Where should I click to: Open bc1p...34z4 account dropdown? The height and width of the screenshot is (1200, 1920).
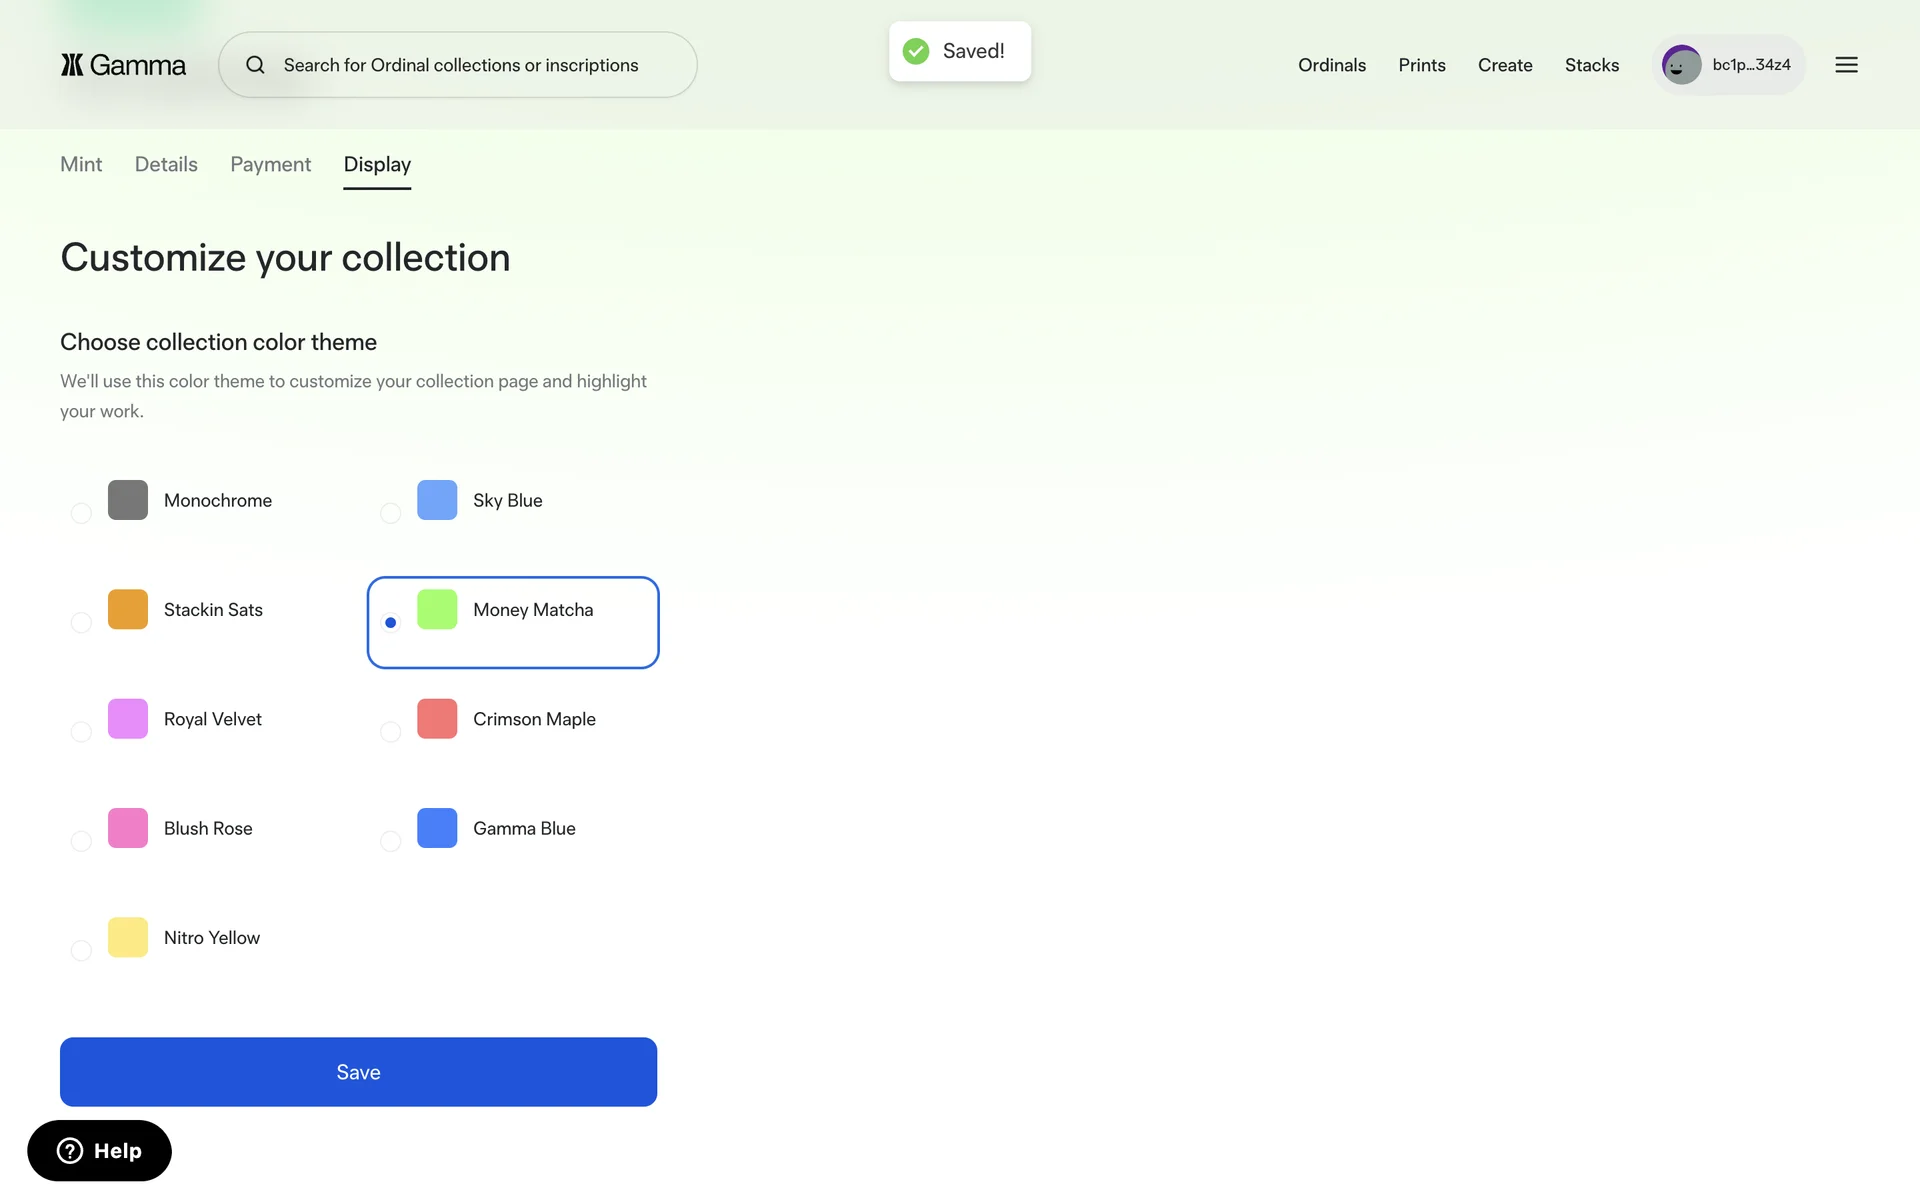click(1751, 65)
